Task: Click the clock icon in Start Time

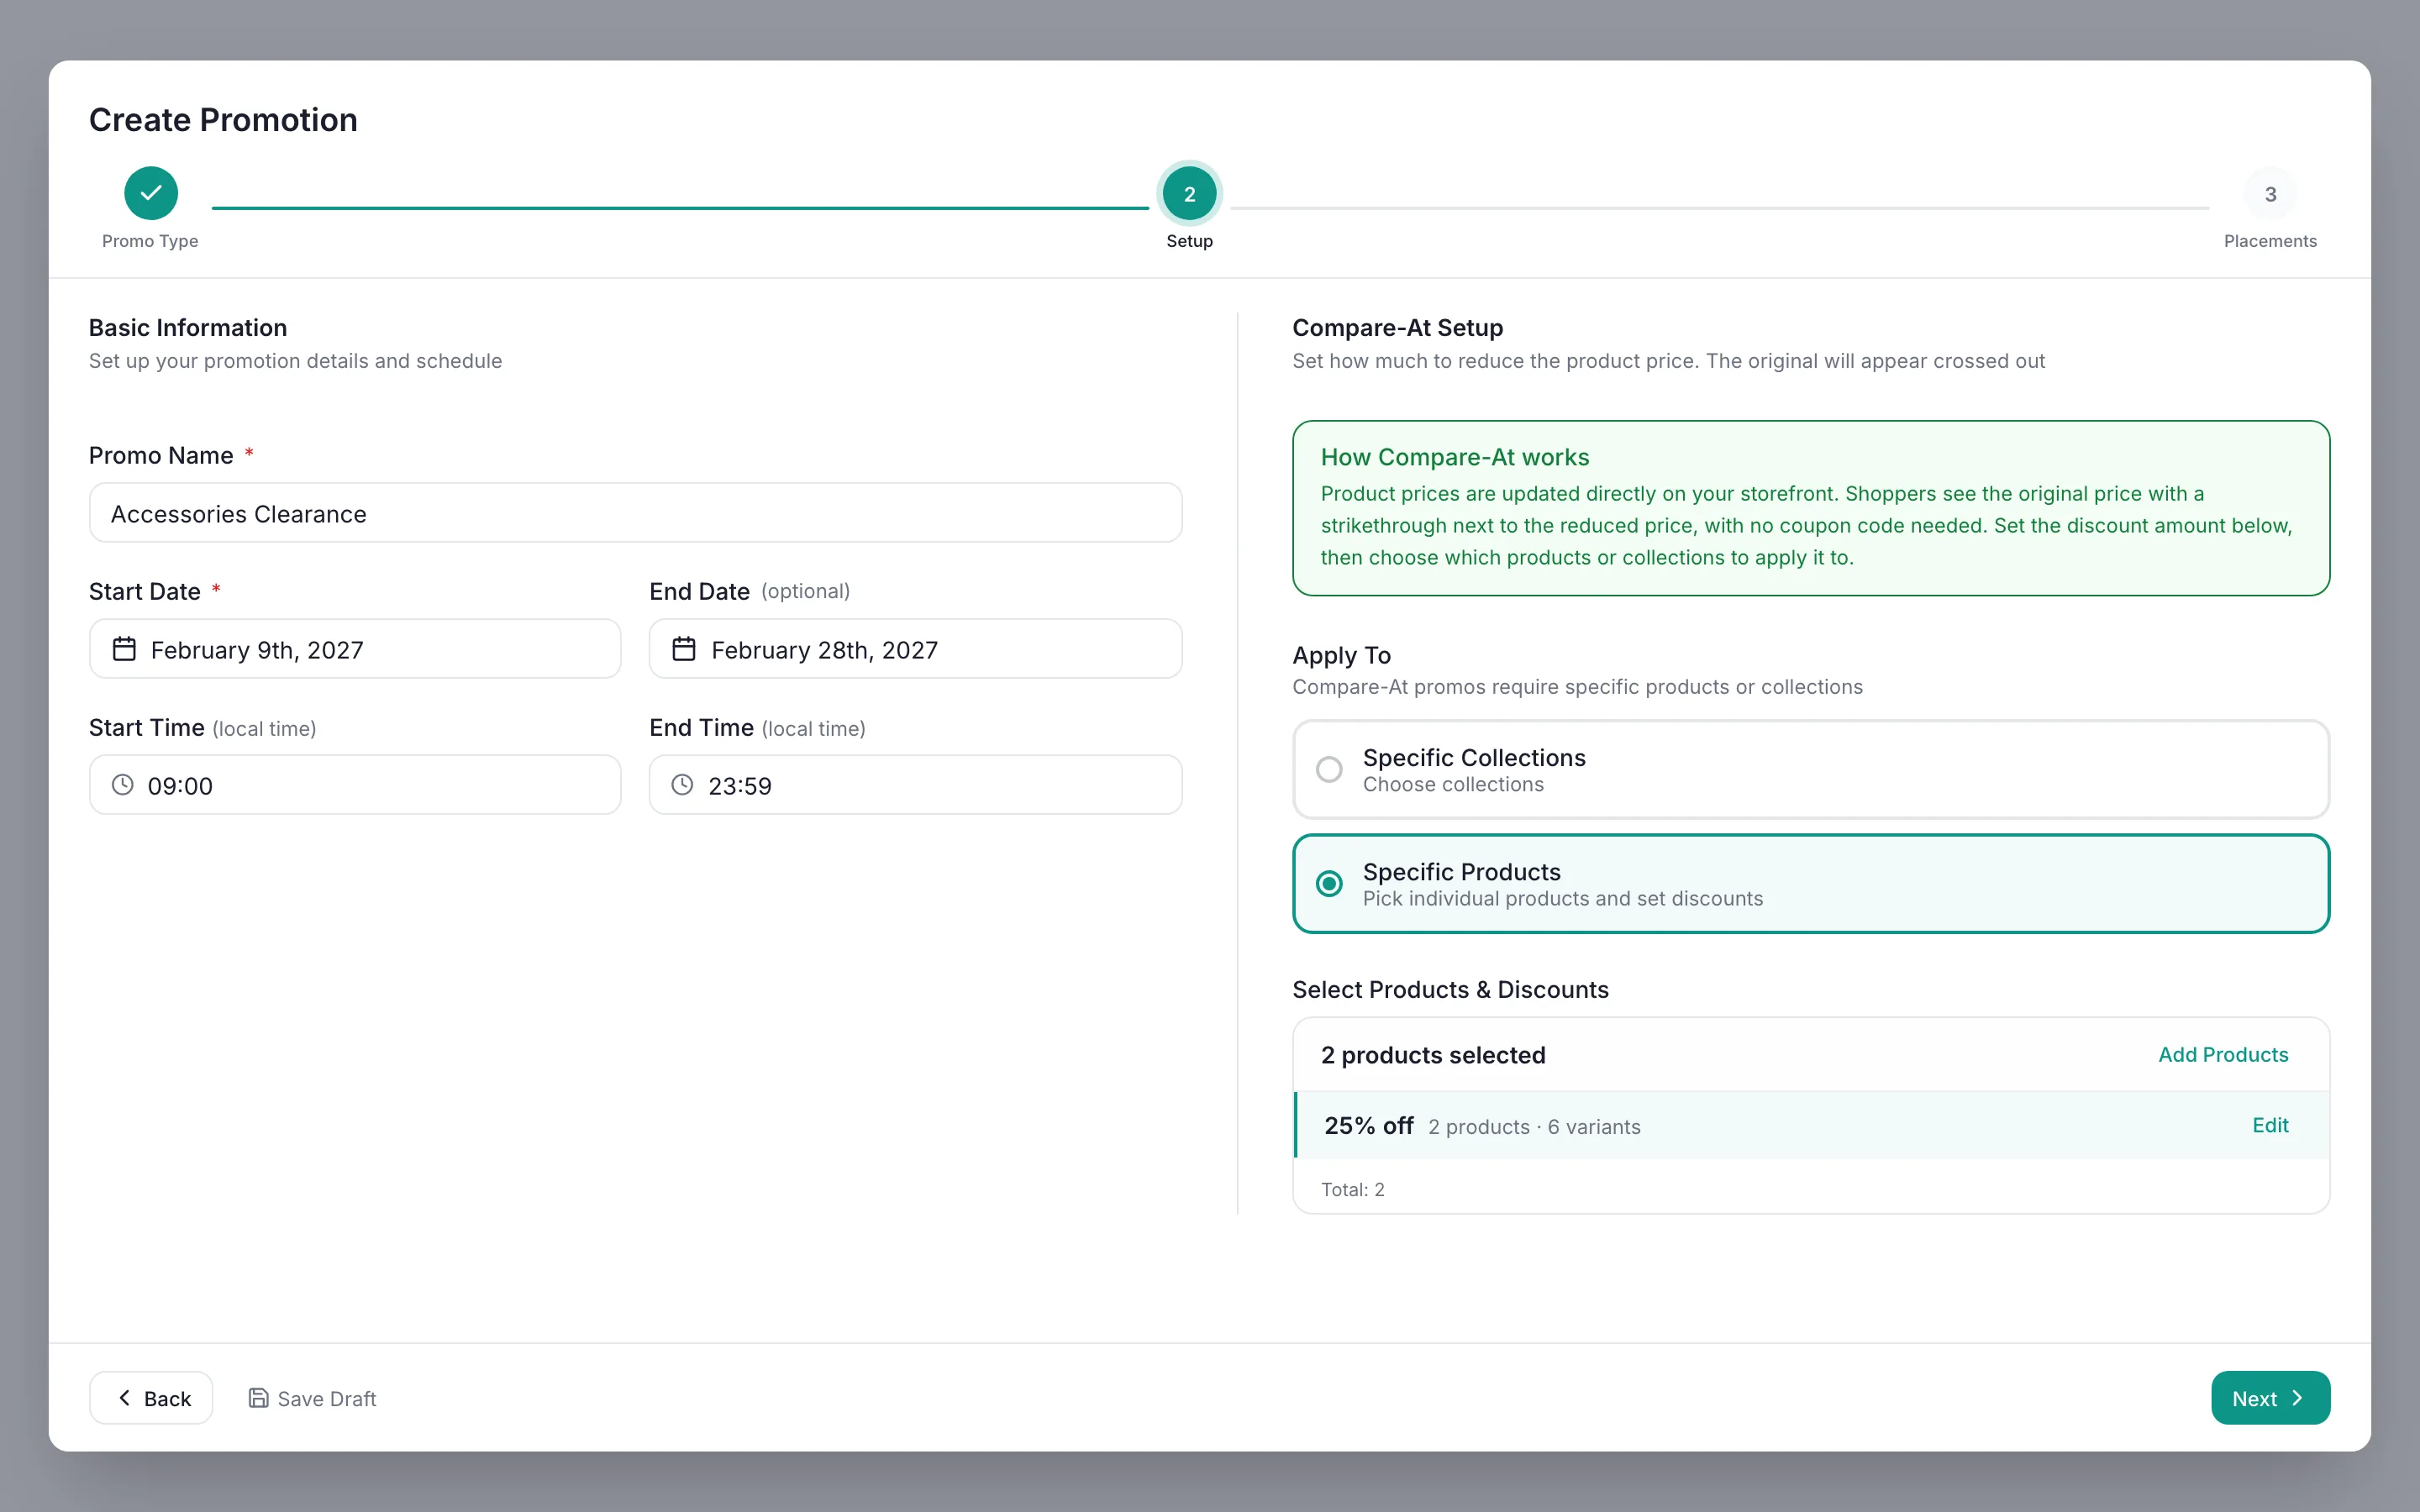Action: point(122,785)
